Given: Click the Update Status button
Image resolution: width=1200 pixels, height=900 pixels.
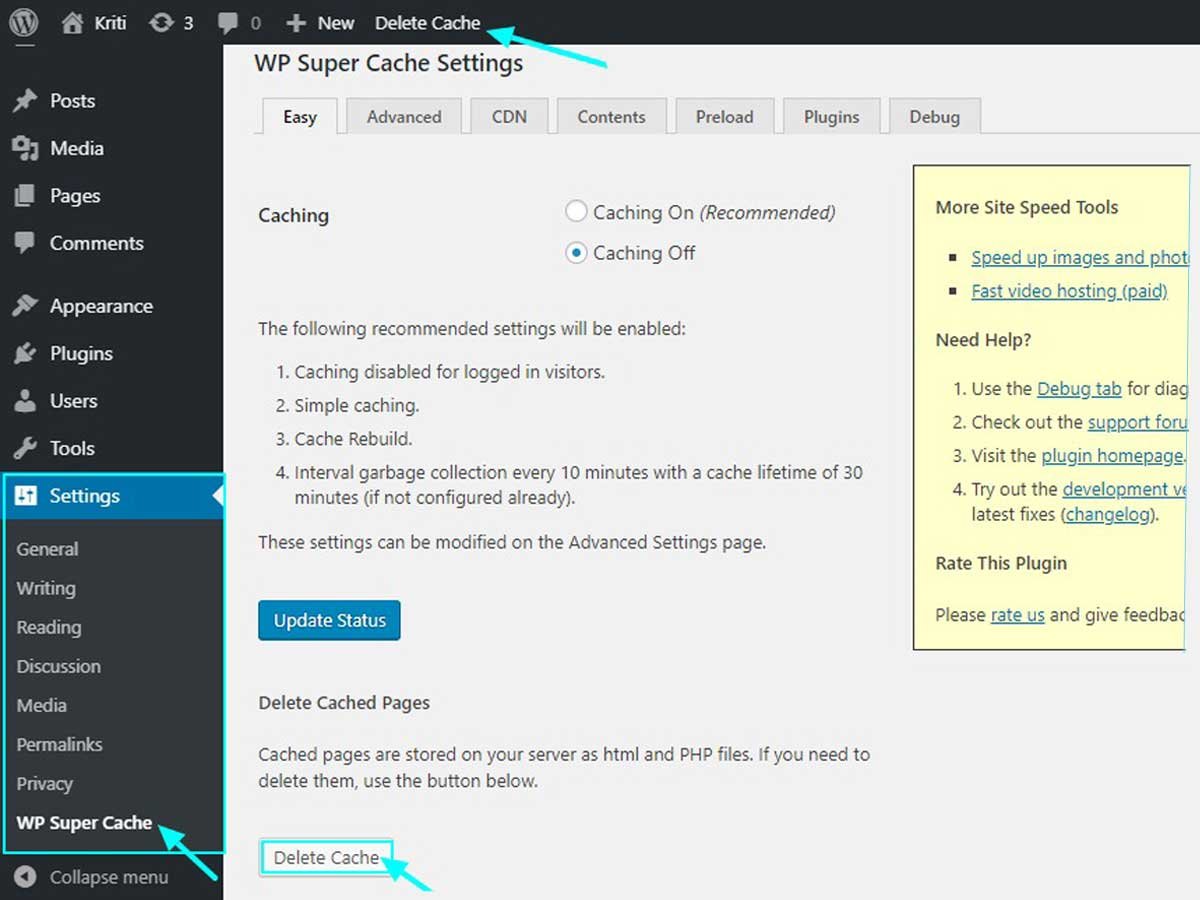Looking at the screenshot, I should tap(329, 620).
